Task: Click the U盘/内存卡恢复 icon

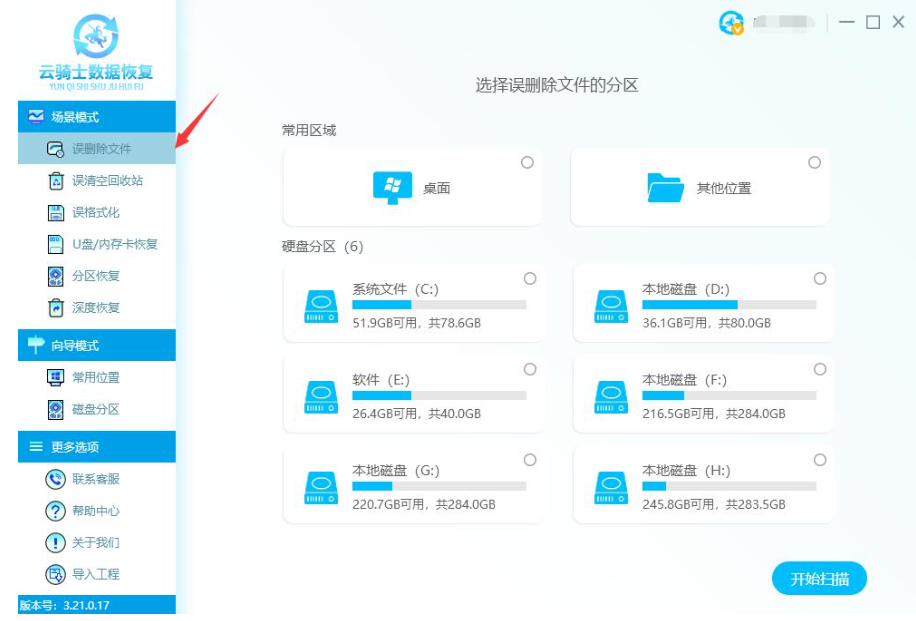Action: point(56,244)
